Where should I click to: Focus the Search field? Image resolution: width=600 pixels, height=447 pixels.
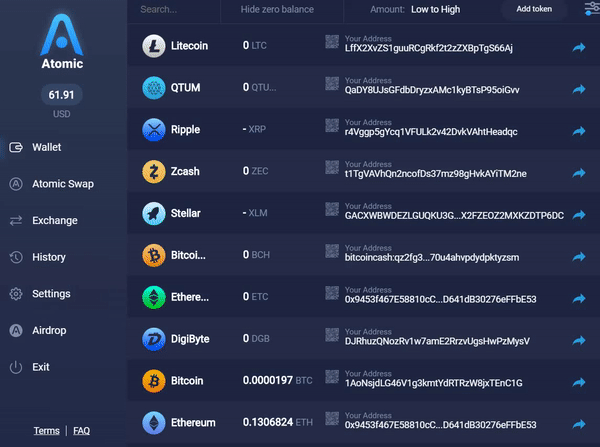click(x=174, y=9)
